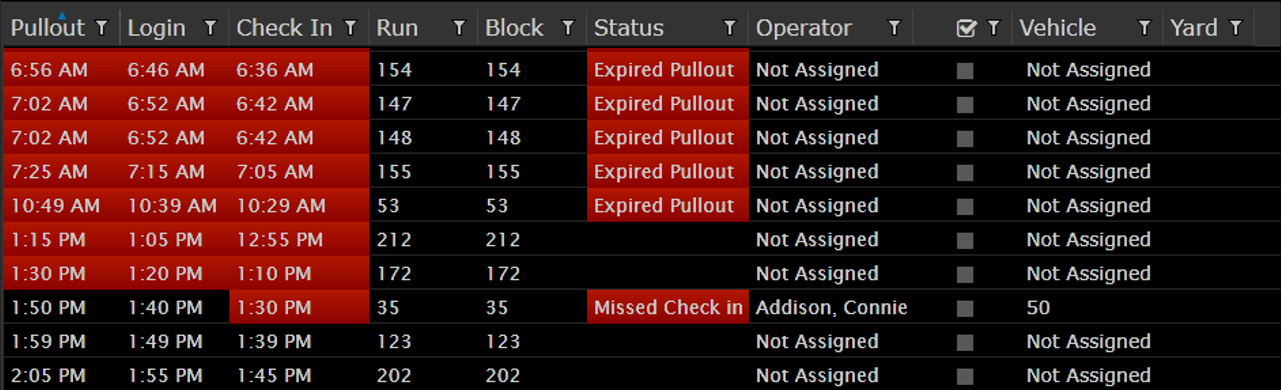Open the Check In column filter icon
The image size is (1281, 390).
pyautogui.click(x=351, y=29)
